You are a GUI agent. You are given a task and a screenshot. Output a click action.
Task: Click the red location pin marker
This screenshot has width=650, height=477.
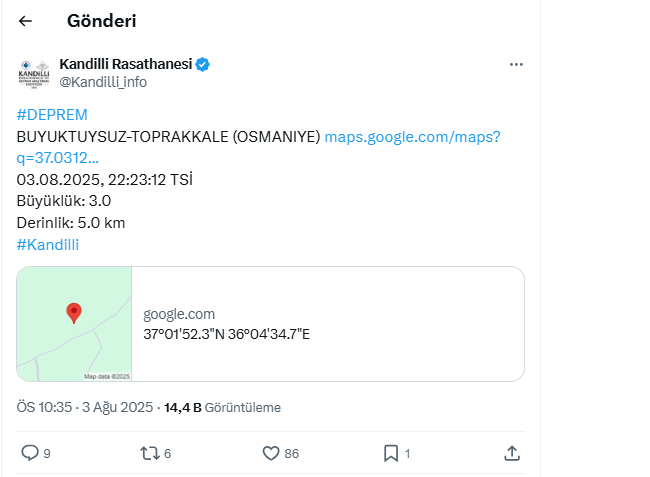(x=74, y=313)
